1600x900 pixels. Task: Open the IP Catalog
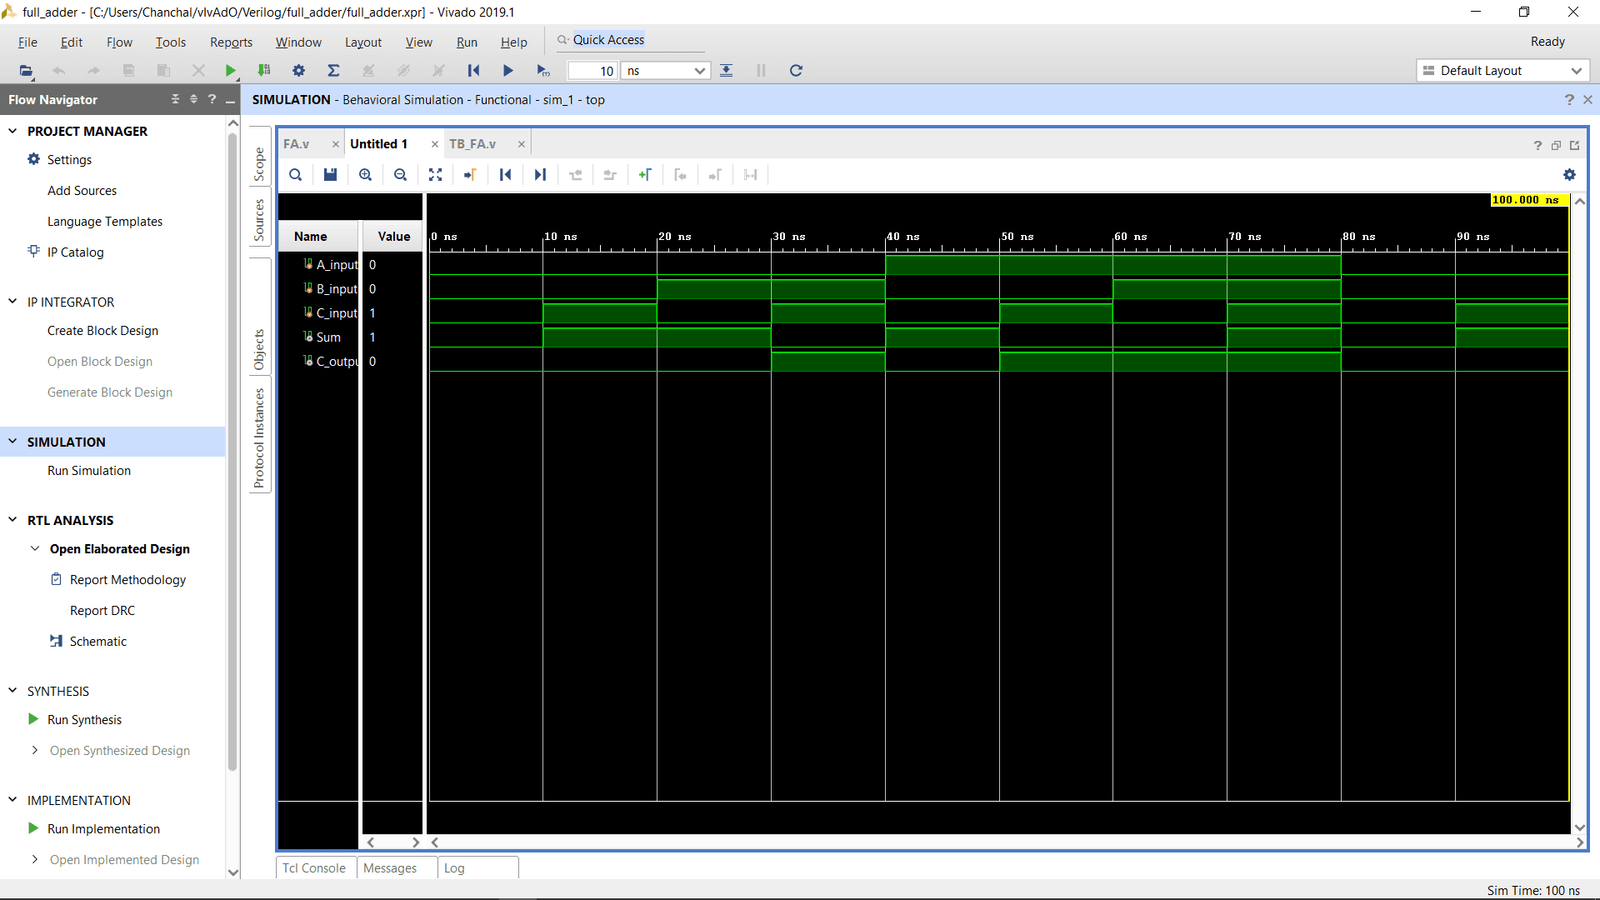click(74, 252)
